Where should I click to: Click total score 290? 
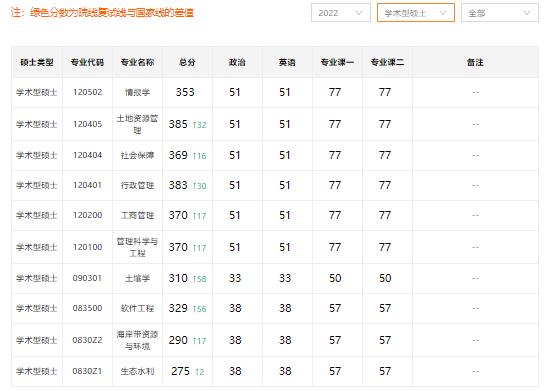[x=178, y=340]
